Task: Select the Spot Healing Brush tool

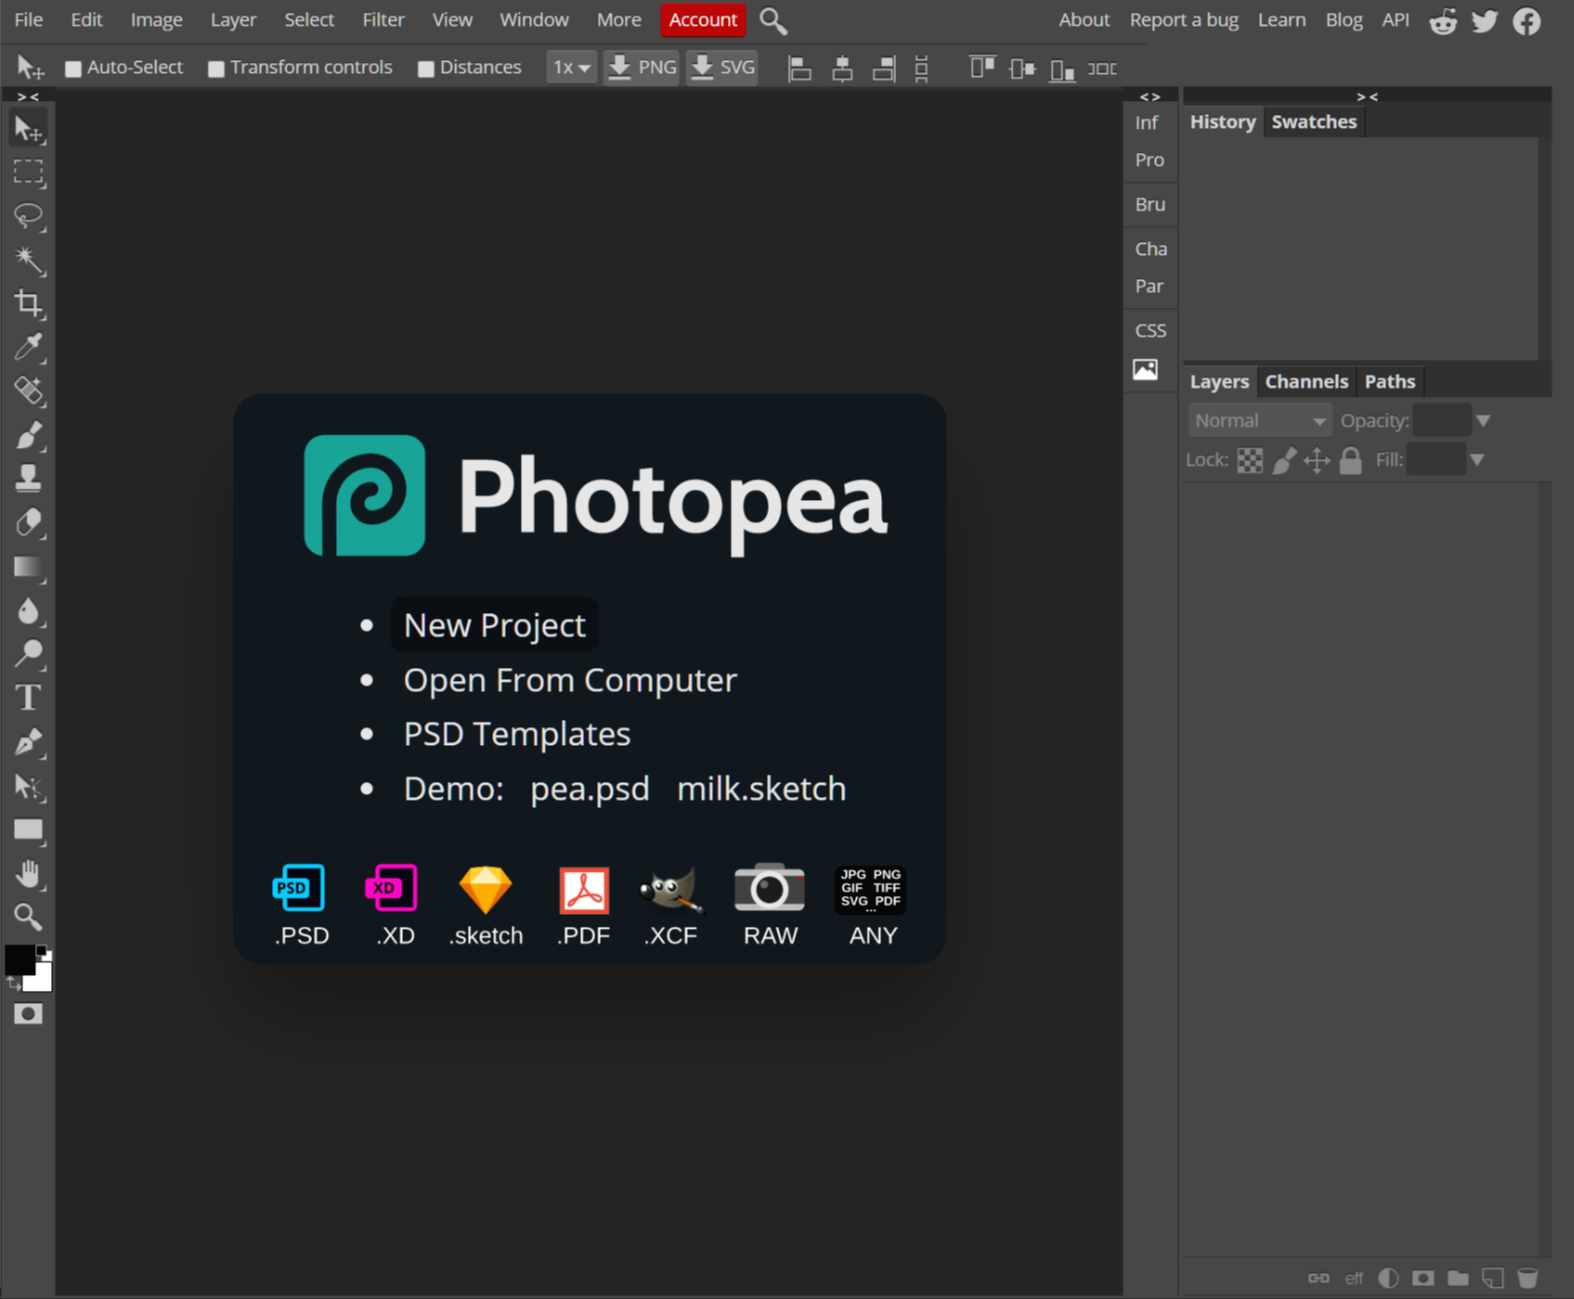Action: coord(28,391)
